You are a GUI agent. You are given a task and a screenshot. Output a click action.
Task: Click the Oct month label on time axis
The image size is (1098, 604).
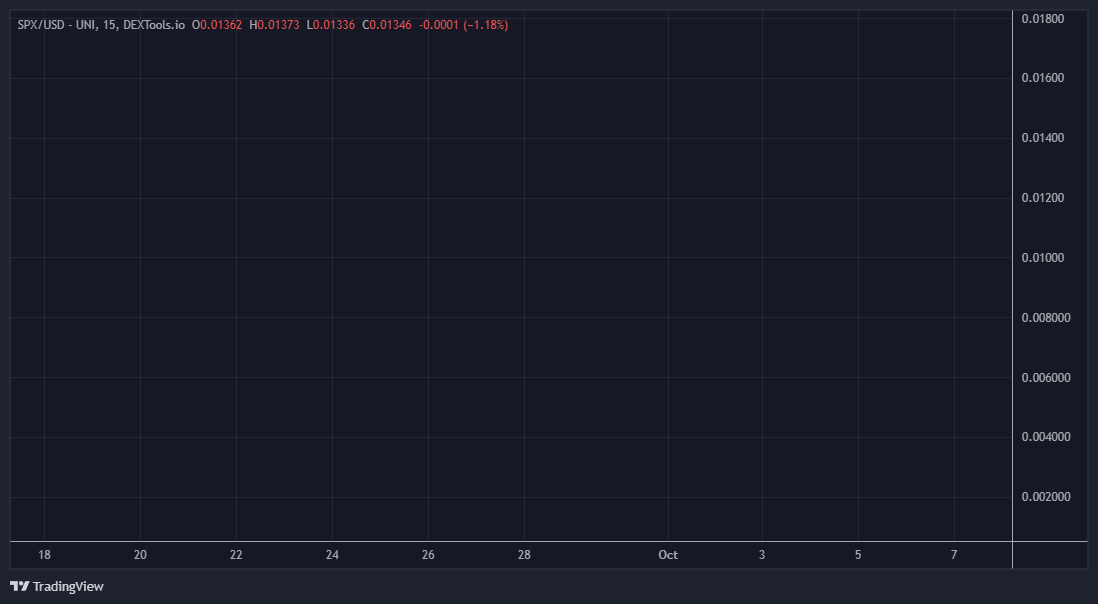click(x=668, y=555)
